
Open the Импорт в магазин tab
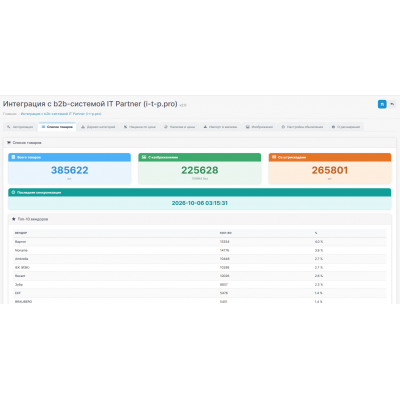[220, 127]
